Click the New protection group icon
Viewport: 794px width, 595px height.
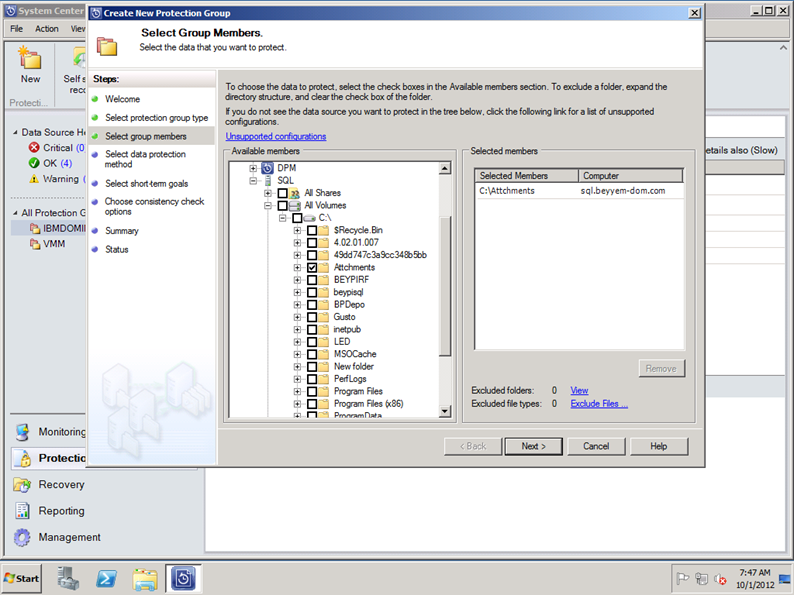[30, 57]
